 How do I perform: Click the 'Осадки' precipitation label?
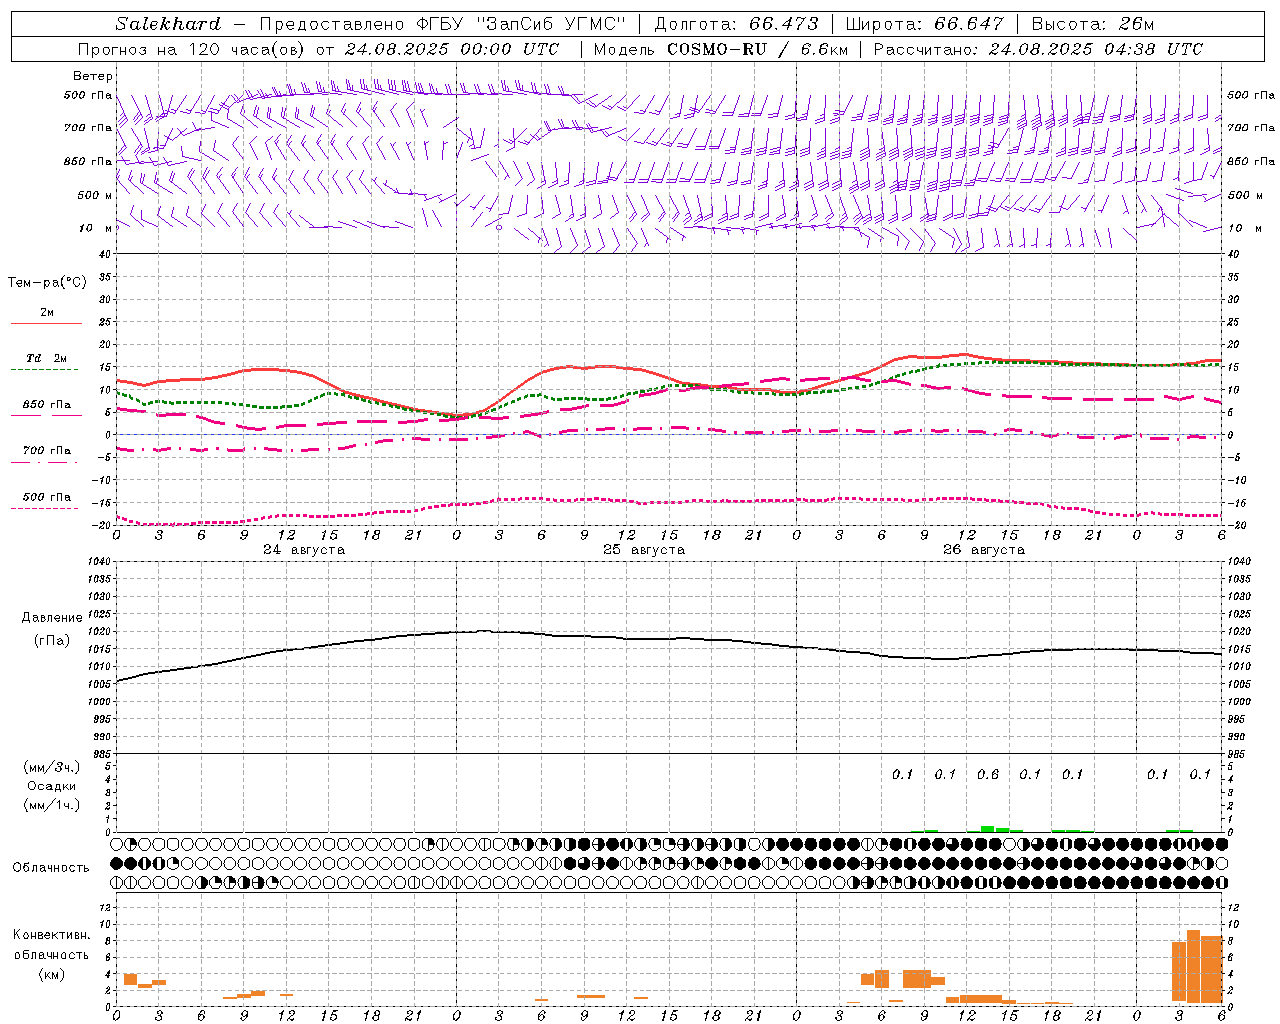pos(52,786)
